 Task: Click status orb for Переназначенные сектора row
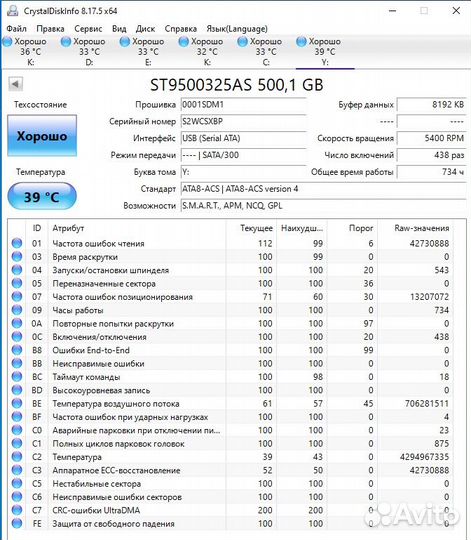(17, 283)
